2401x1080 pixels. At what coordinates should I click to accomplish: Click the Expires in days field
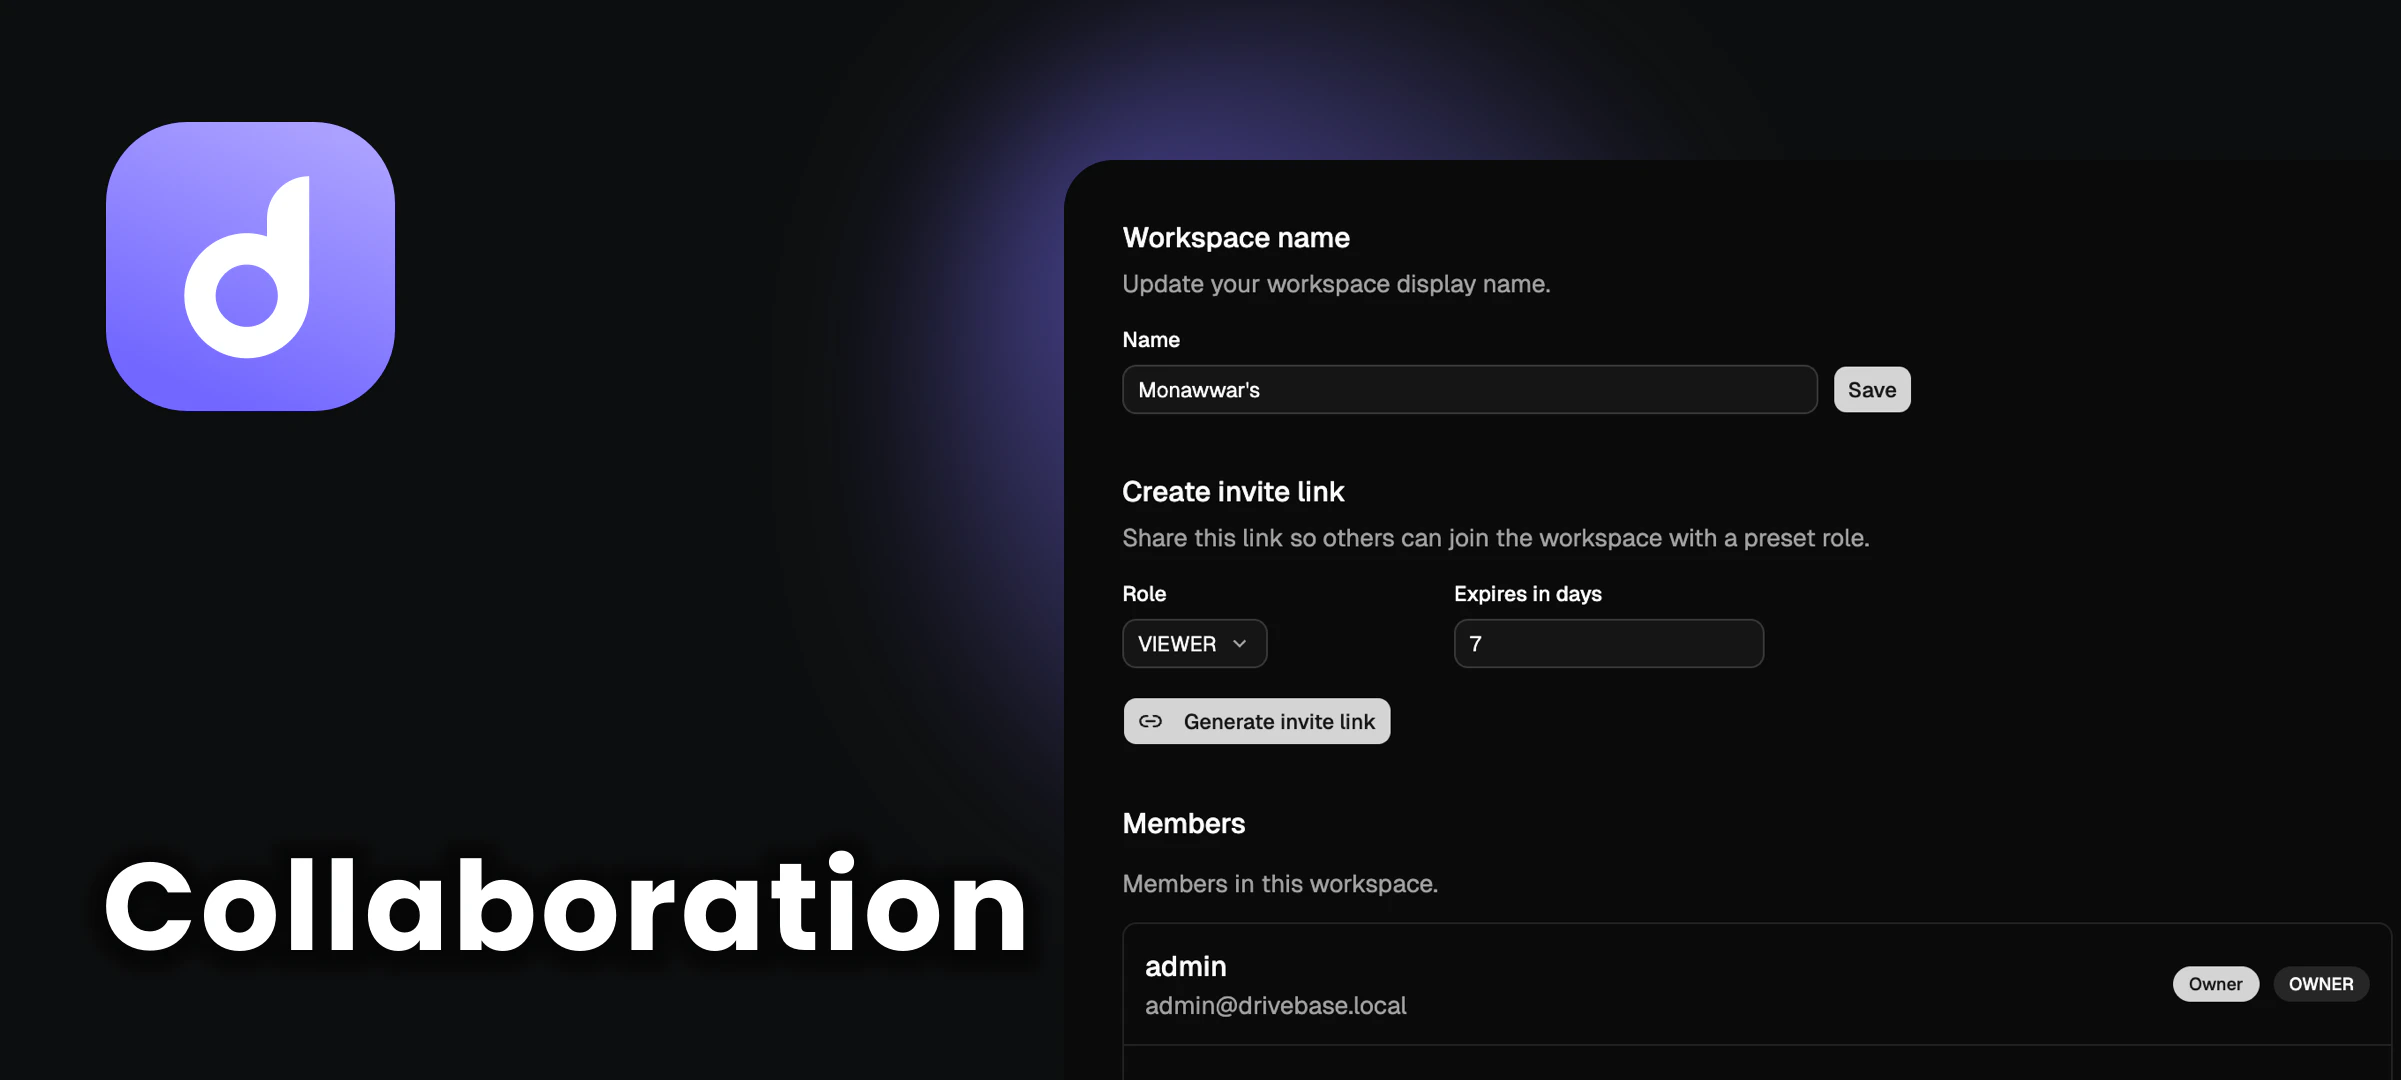click(1607, 644)
